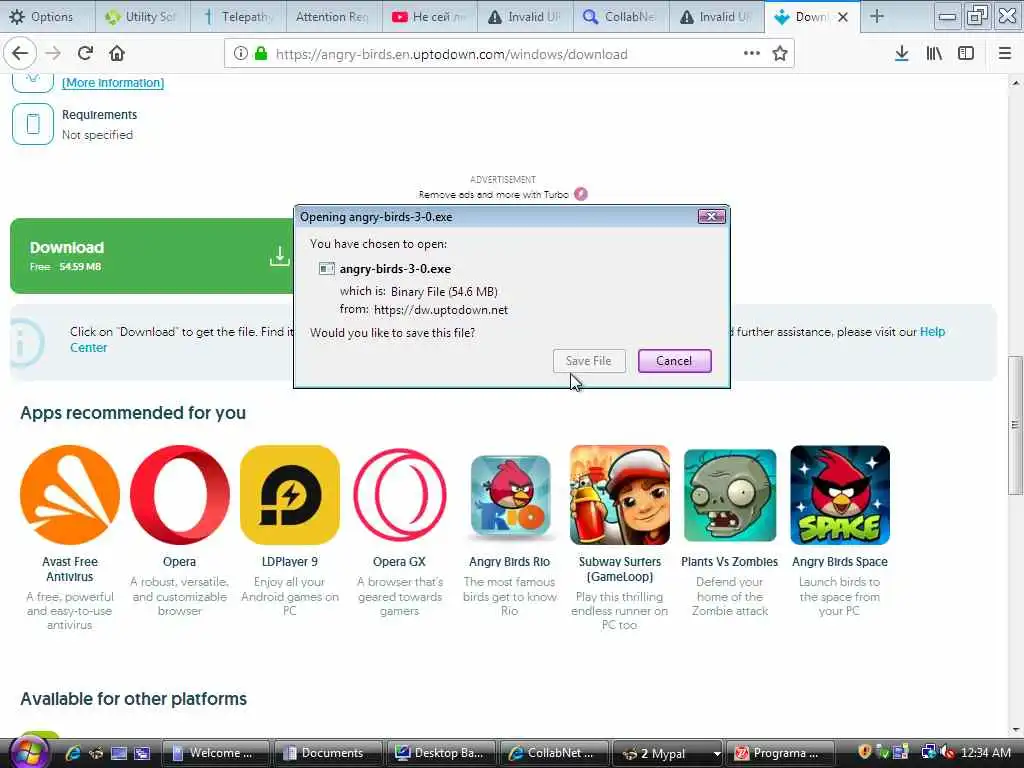The image size is (1024, 768).
Task: Click the forward navigation arrow
Action: pos(54,54)
